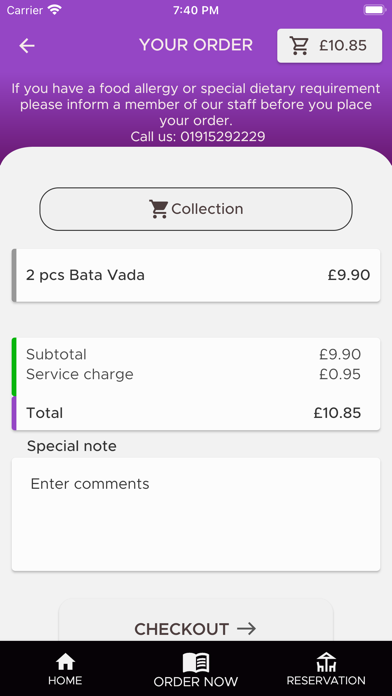
Task: Click the Total £10.85 row
Action: coord(196,413)
